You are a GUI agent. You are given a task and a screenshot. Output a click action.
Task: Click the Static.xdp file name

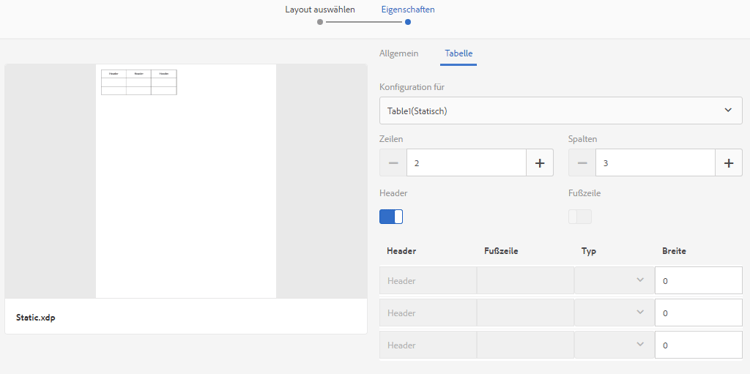pyautogui.click(x=35, y=317)
